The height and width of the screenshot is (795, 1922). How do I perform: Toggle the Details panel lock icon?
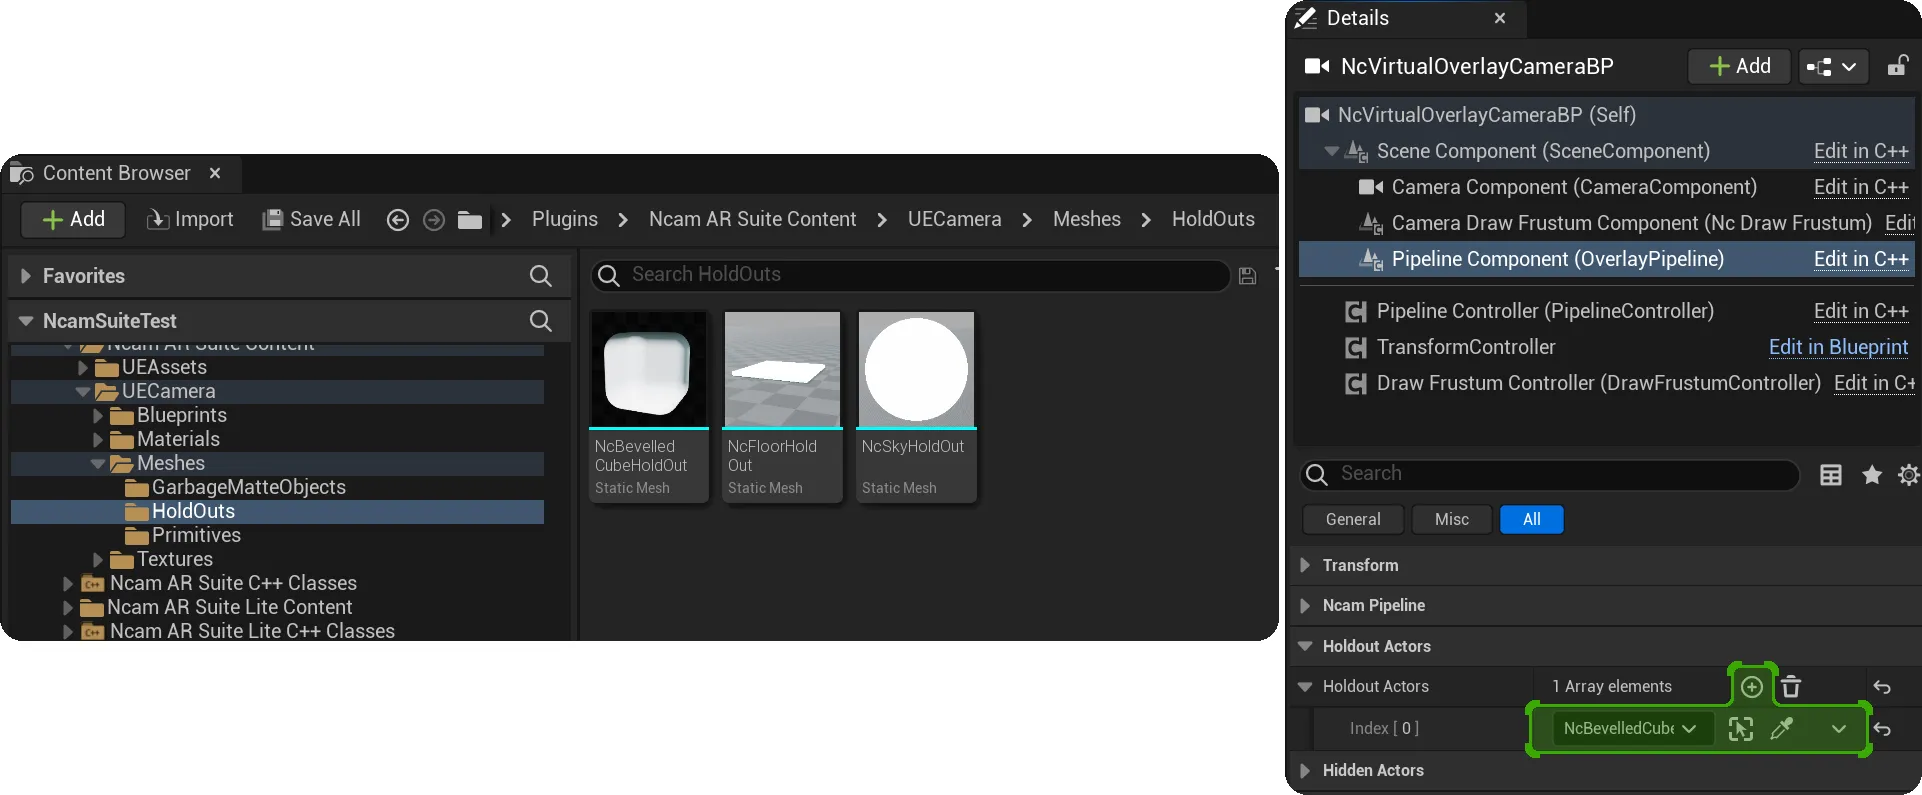[x=1897, y=66]
